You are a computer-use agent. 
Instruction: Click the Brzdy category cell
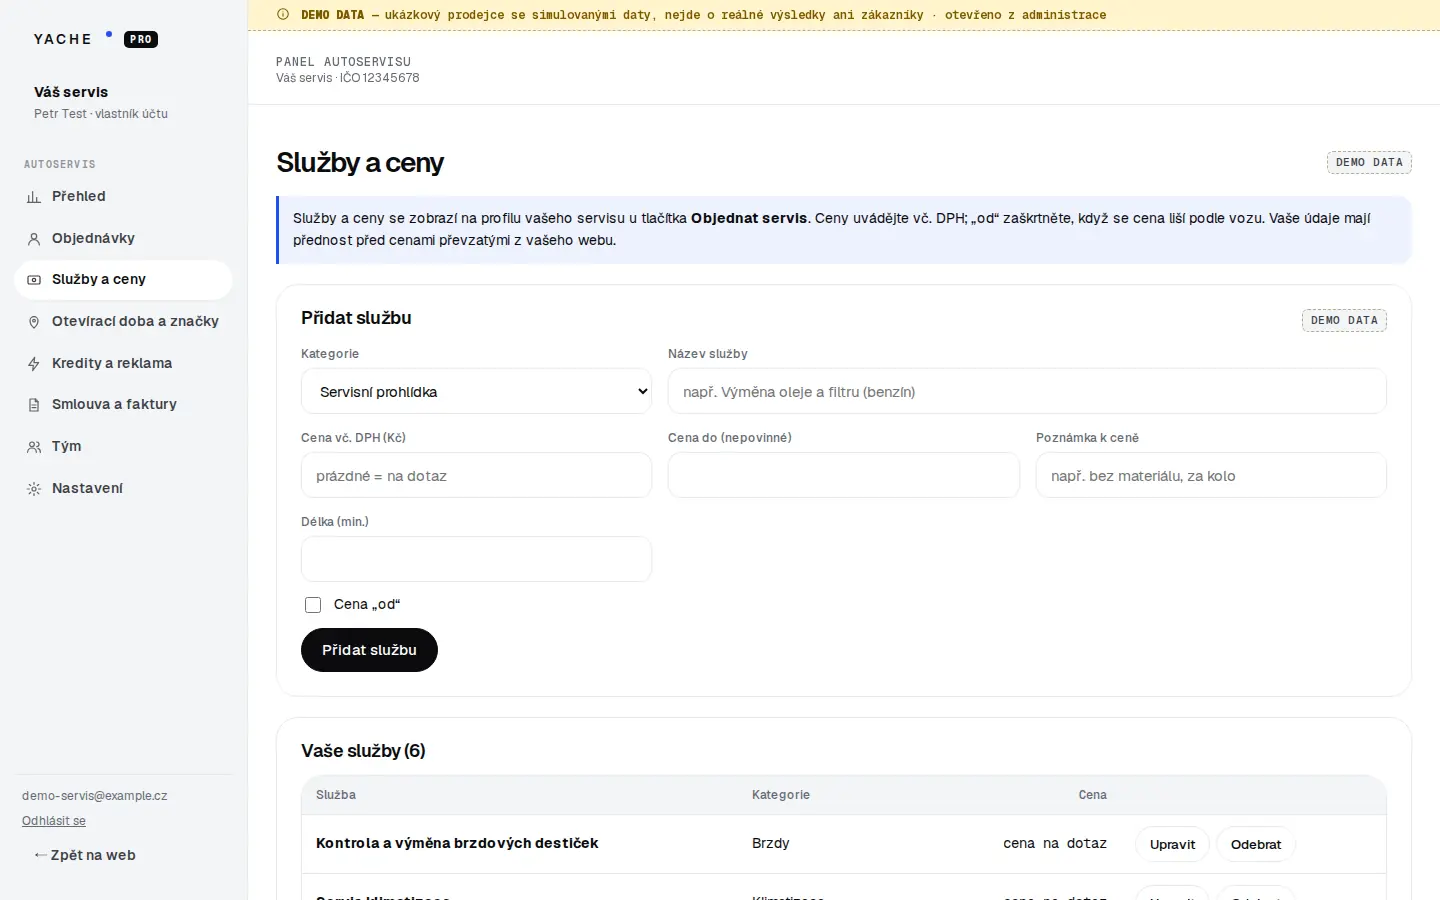(x=771, y=843)
